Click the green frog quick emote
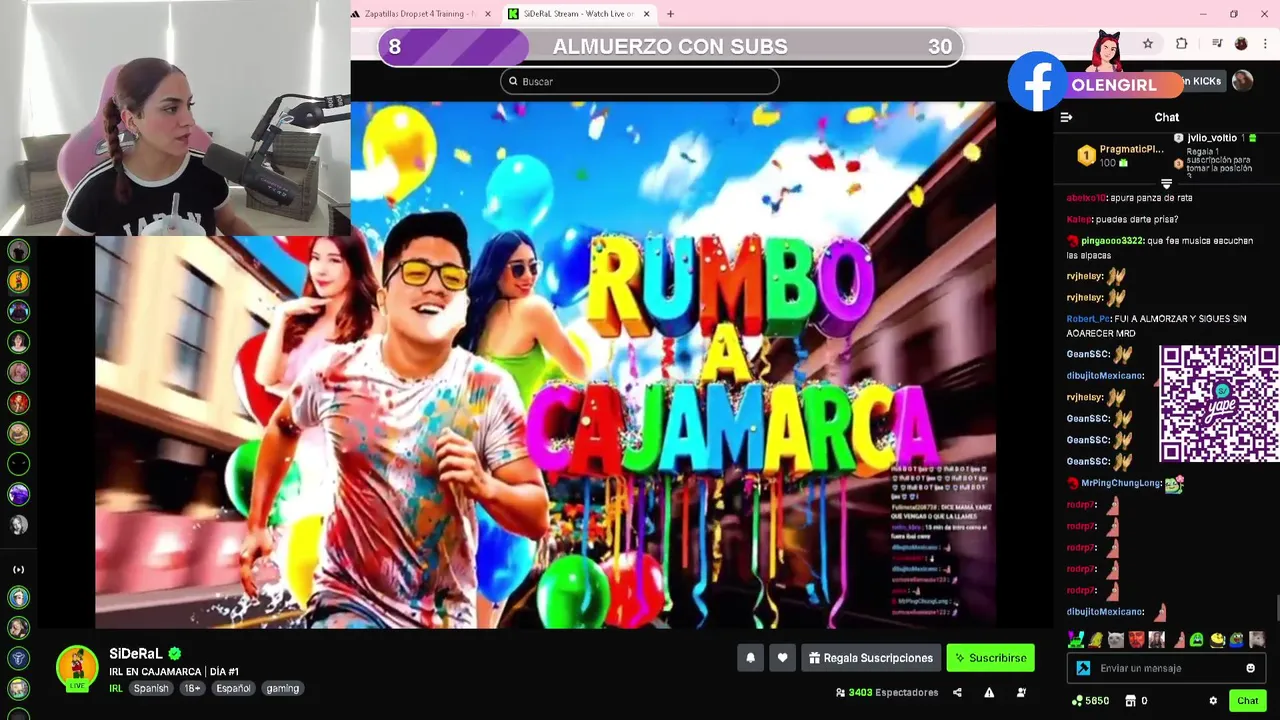This screenshot has height=720, width=1280. pos(1197,639)
